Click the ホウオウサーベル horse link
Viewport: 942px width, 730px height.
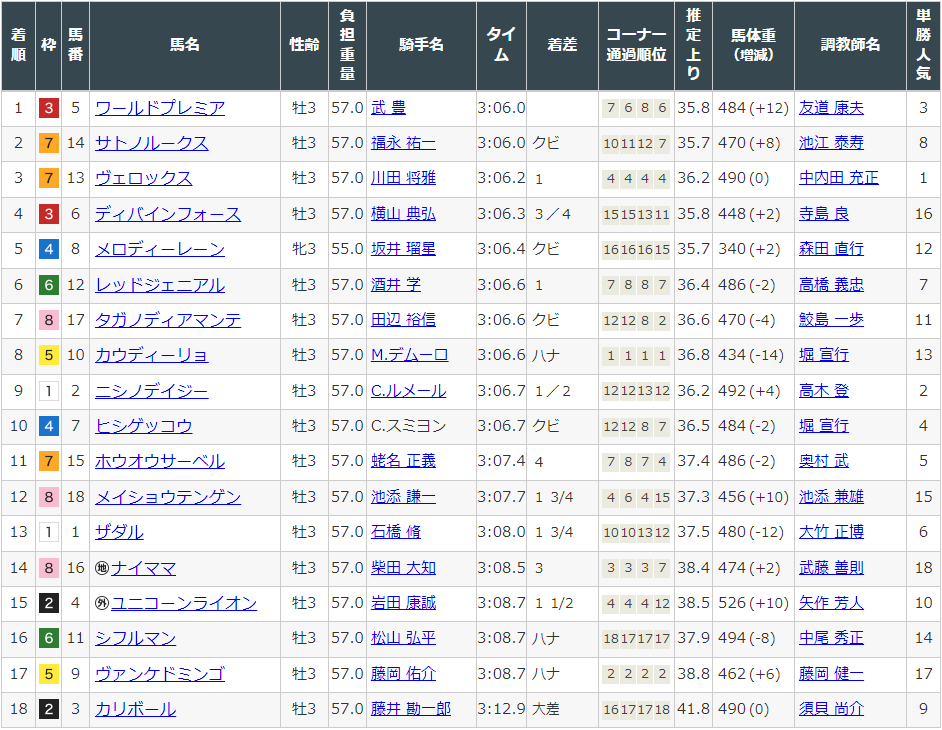pos(160,461)
